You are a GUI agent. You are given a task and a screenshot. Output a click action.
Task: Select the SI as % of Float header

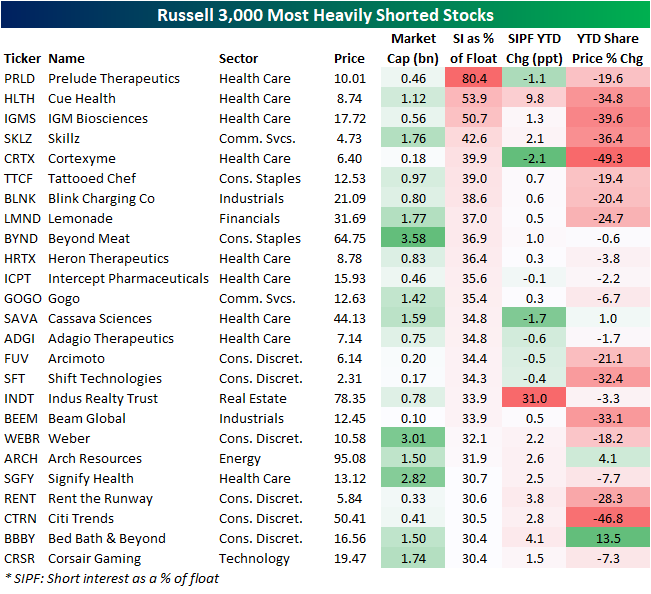click(x=474, y=49)
